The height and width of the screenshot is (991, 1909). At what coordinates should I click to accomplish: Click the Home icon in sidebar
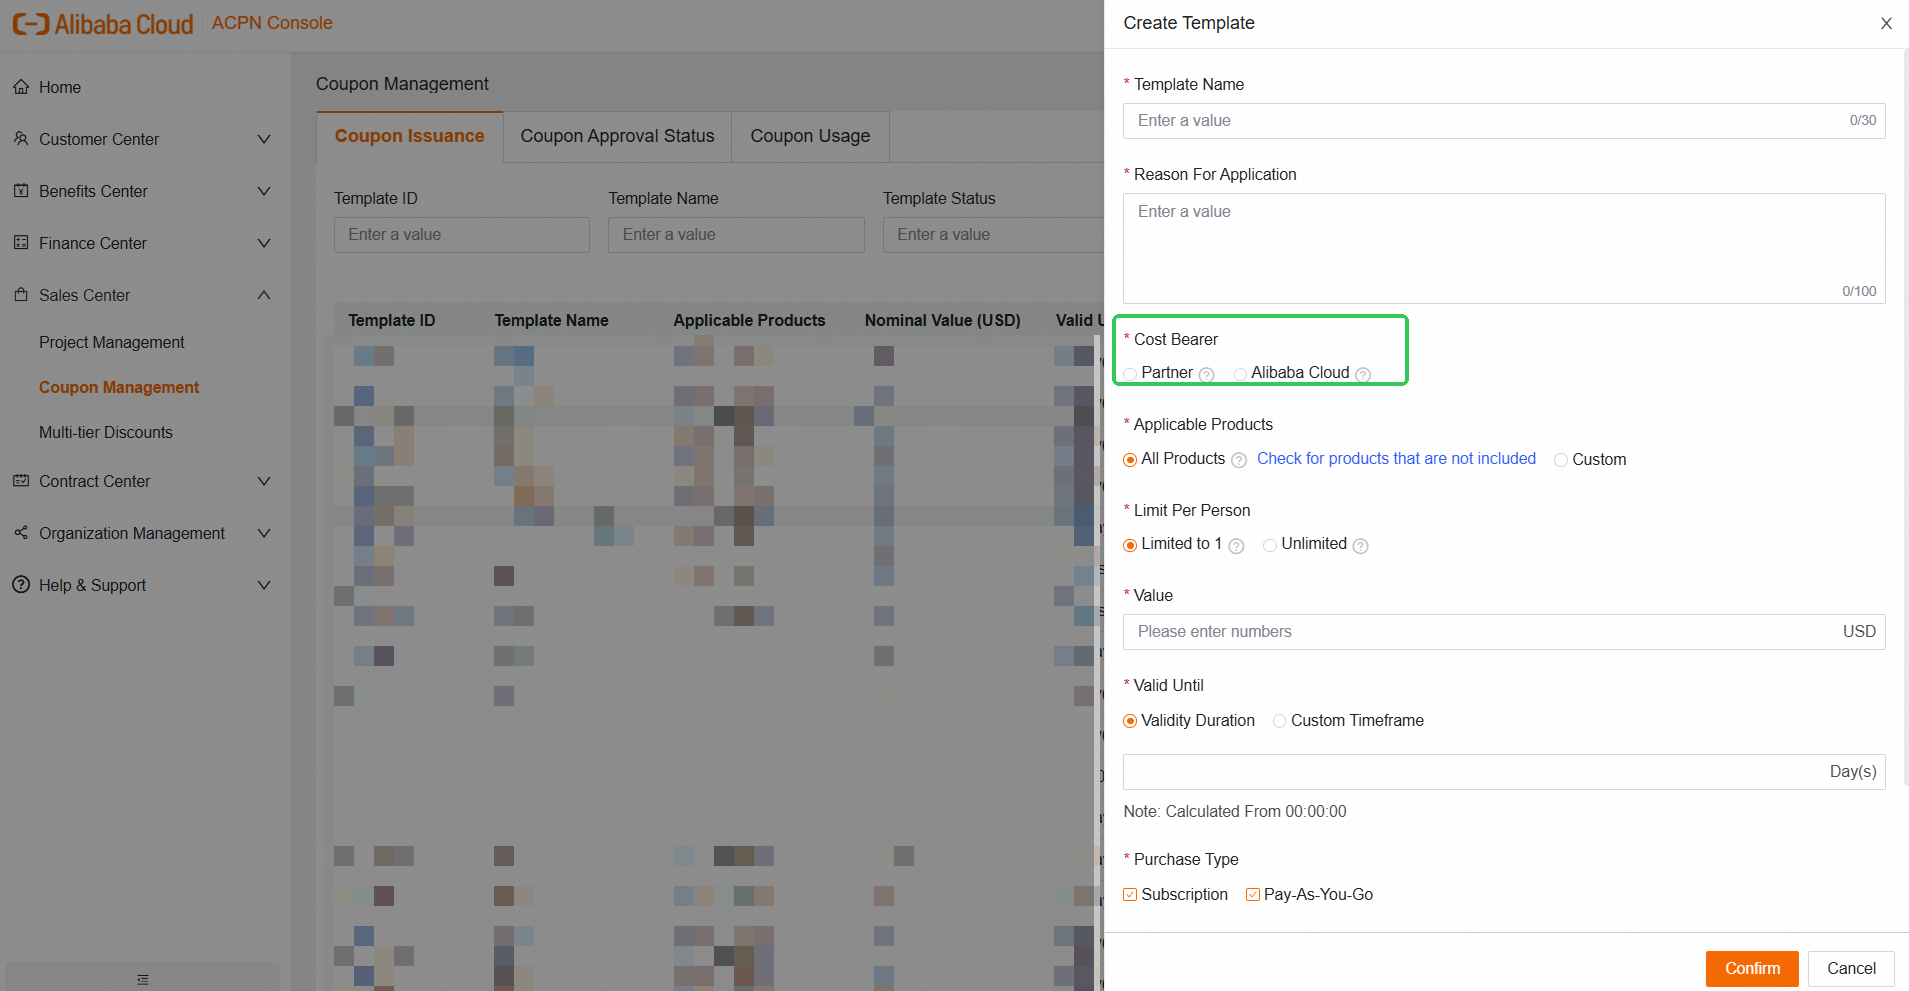21,87
